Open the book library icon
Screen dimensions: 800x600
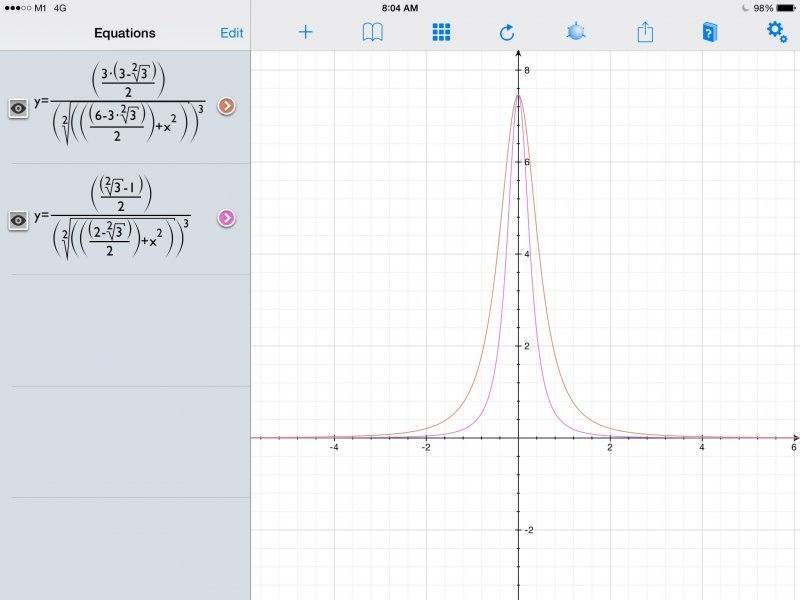pos(372,33)
